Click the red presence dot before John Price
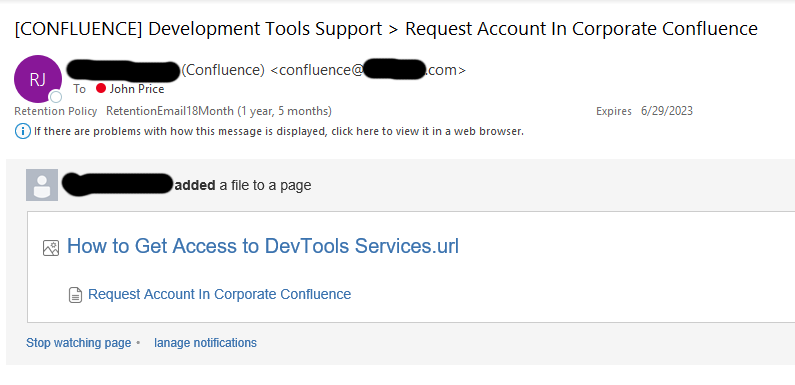 [x=101, y=88]
